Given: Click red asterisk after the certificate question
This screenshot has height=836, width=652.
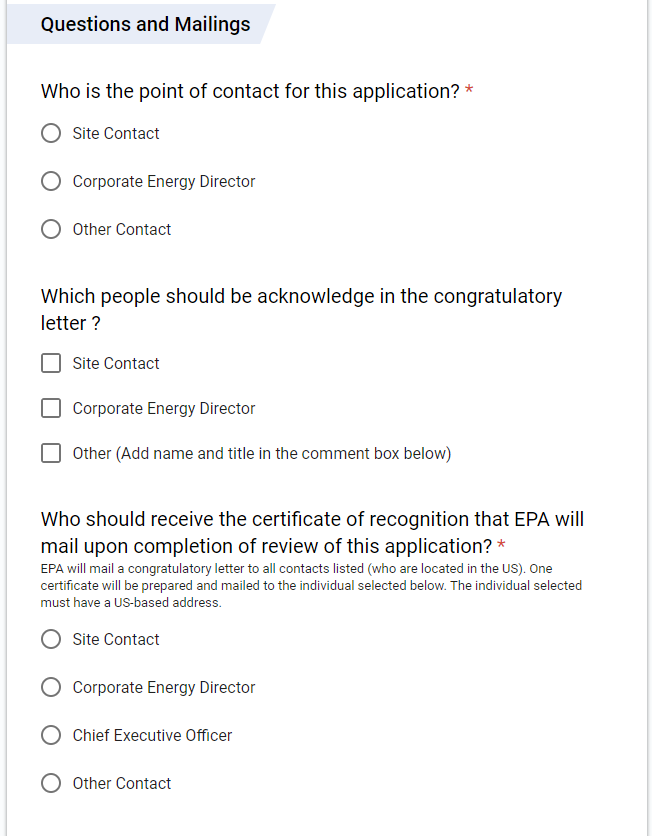Looking at the screenshot, I should pyautogui.click(x=501, y=546).
